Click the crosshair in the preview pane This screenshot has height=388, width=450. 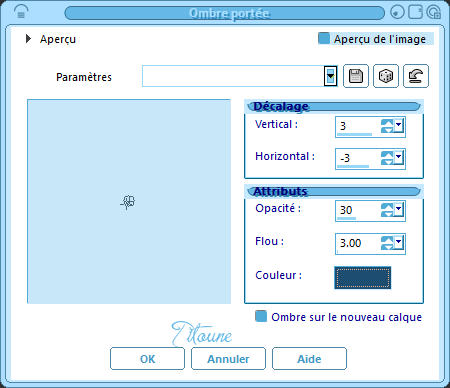[x=128, y=202]
